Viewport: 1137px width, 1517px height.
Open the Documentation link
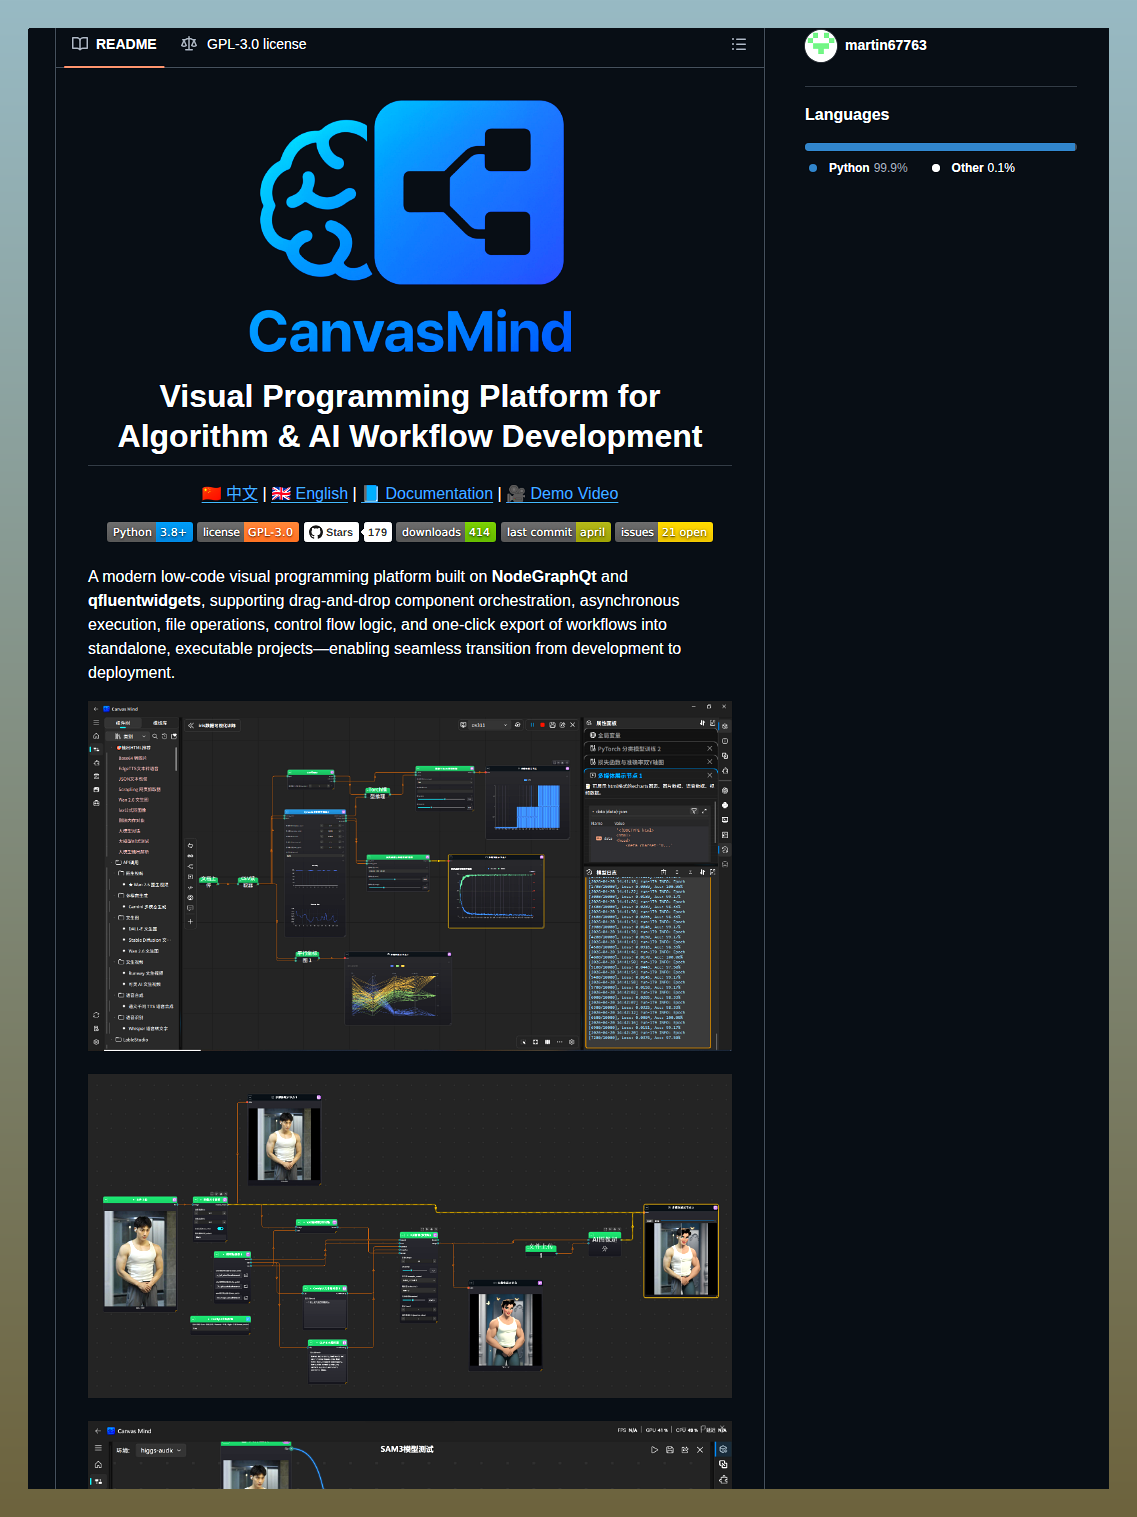pyautogui.click(x=427, y=493)
